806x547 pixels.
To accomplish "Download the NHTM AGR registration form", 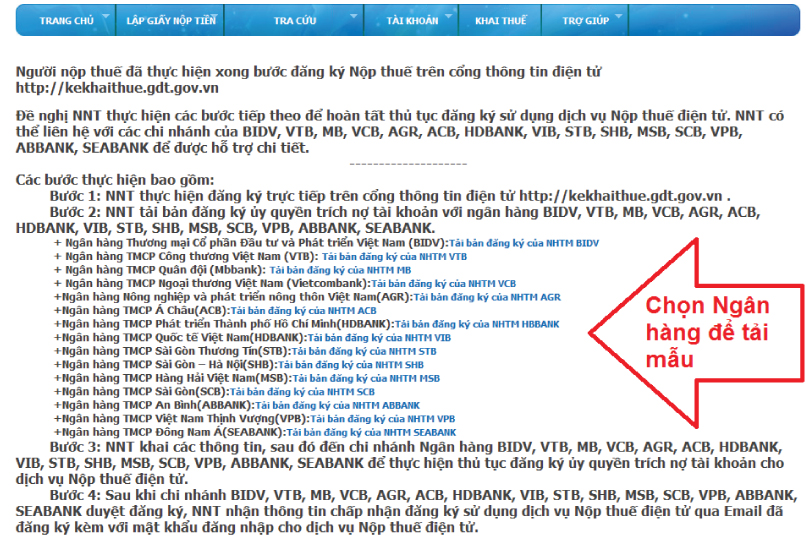I will 487,297.
